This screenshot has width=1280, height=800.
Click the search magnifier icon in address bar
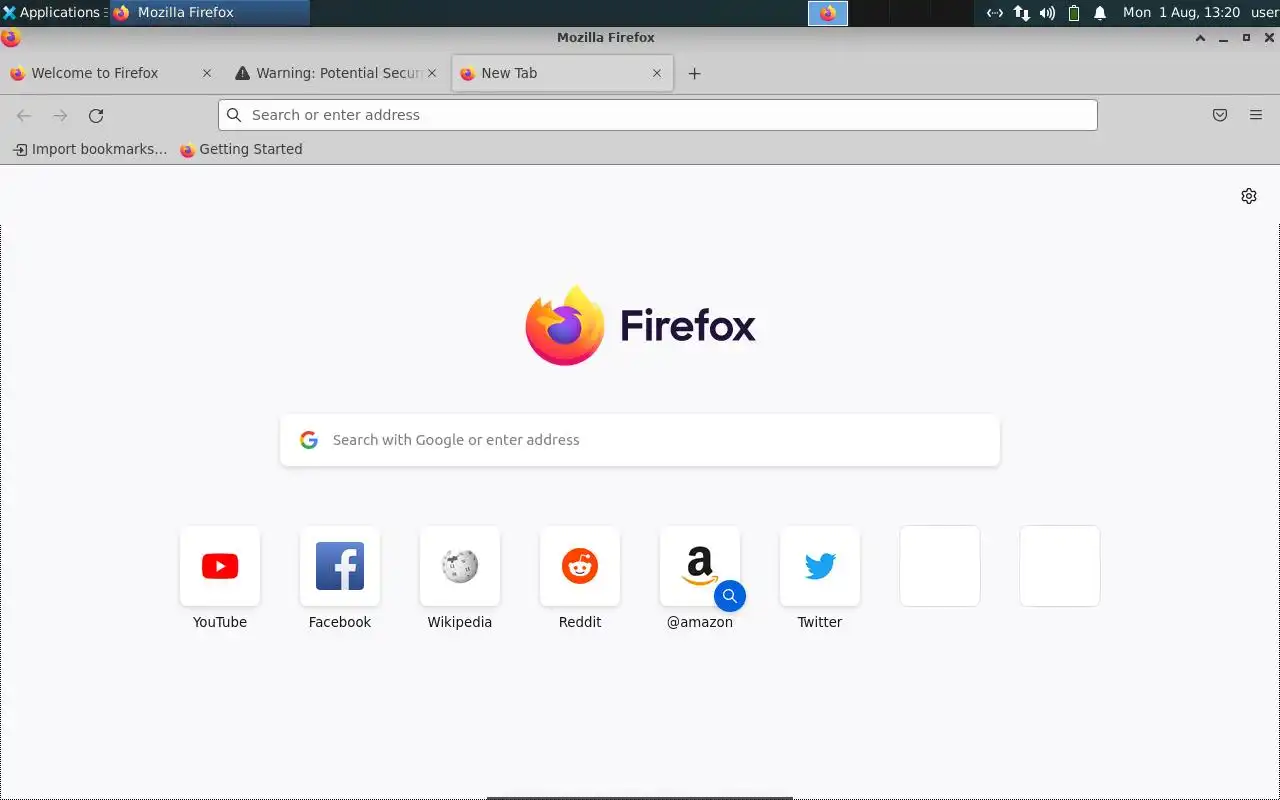pos(234,115)
